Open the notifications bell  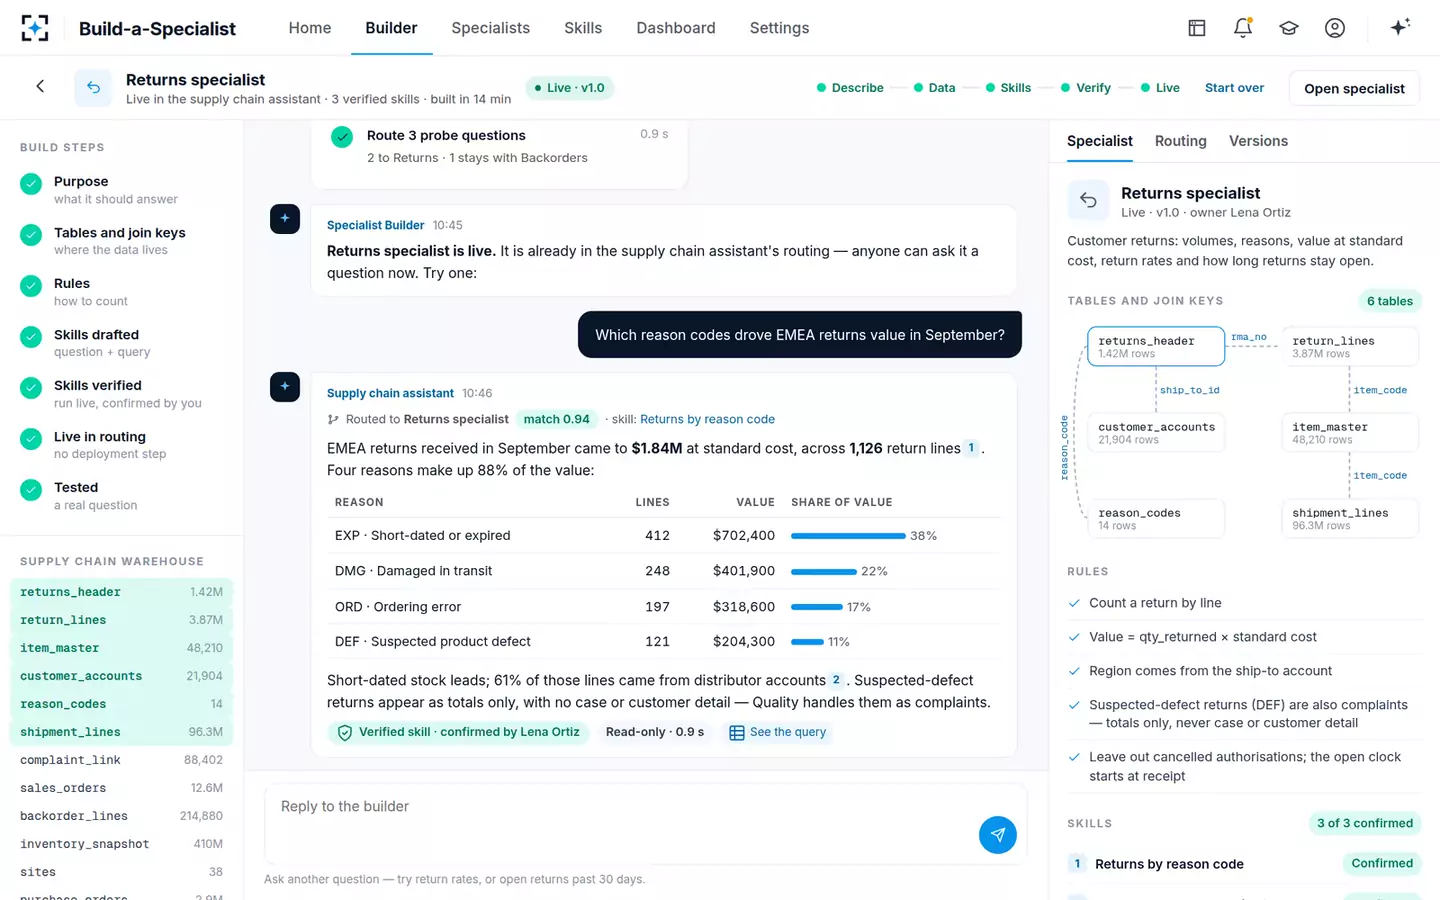coord(1243,28)
